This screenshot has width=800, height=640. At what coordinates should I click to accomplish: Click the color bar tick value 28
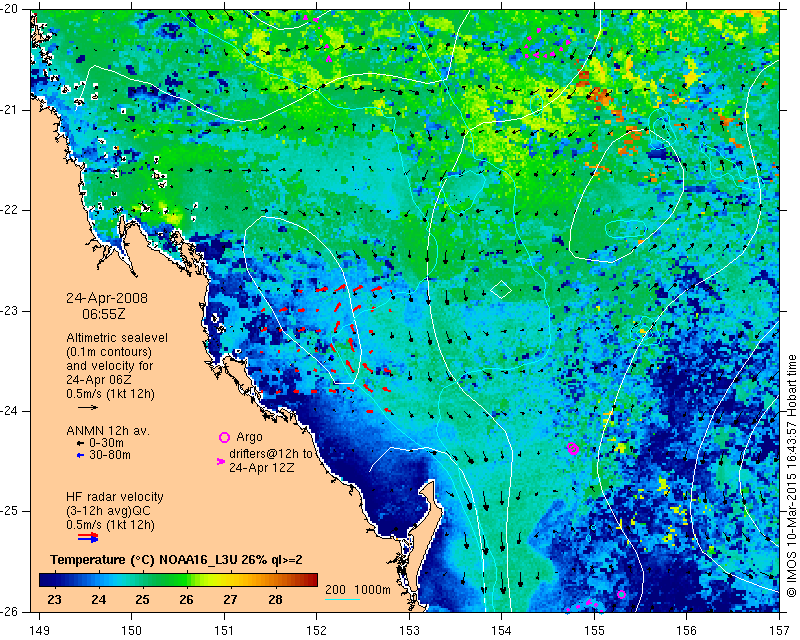pyautogui.click(x=275, y=599)
